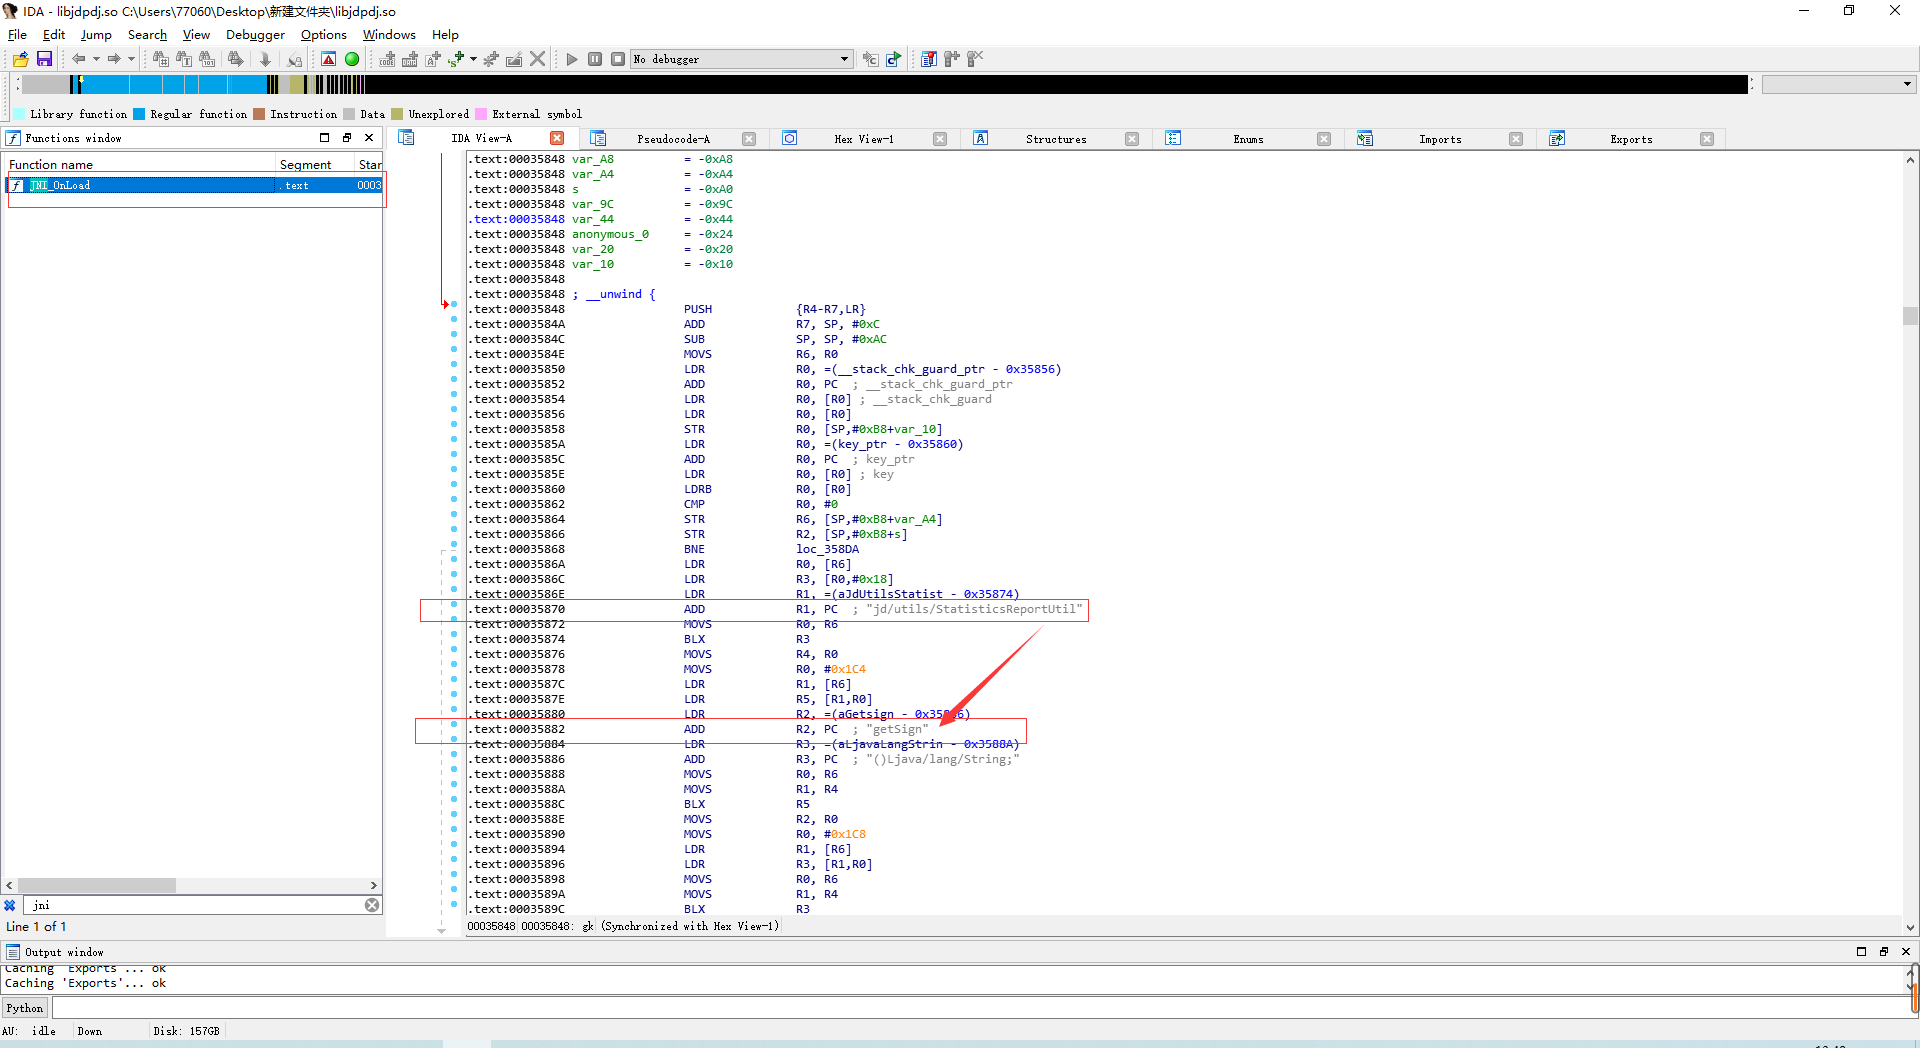Close the Output window panel

pyautogui.click(x=1906, y=951)
